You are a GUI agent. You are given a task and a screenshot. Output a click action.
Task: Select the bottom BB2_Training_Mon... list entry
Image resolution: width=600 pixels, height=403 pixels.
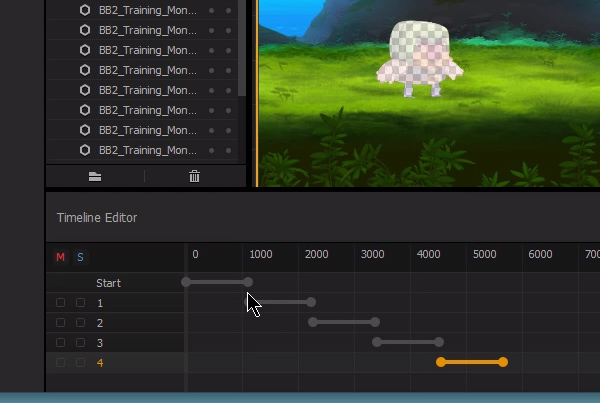142,150
